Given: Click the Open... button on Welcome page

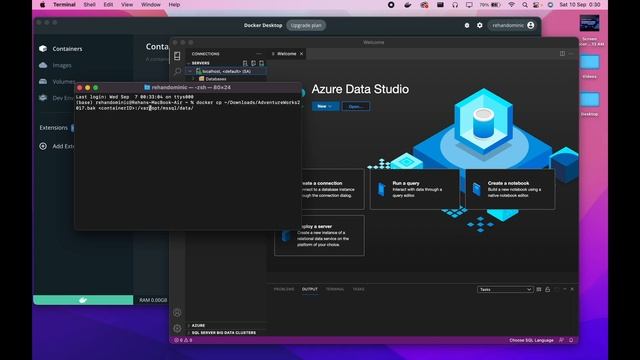Looking at the screenshot, I should coord(356,107).
